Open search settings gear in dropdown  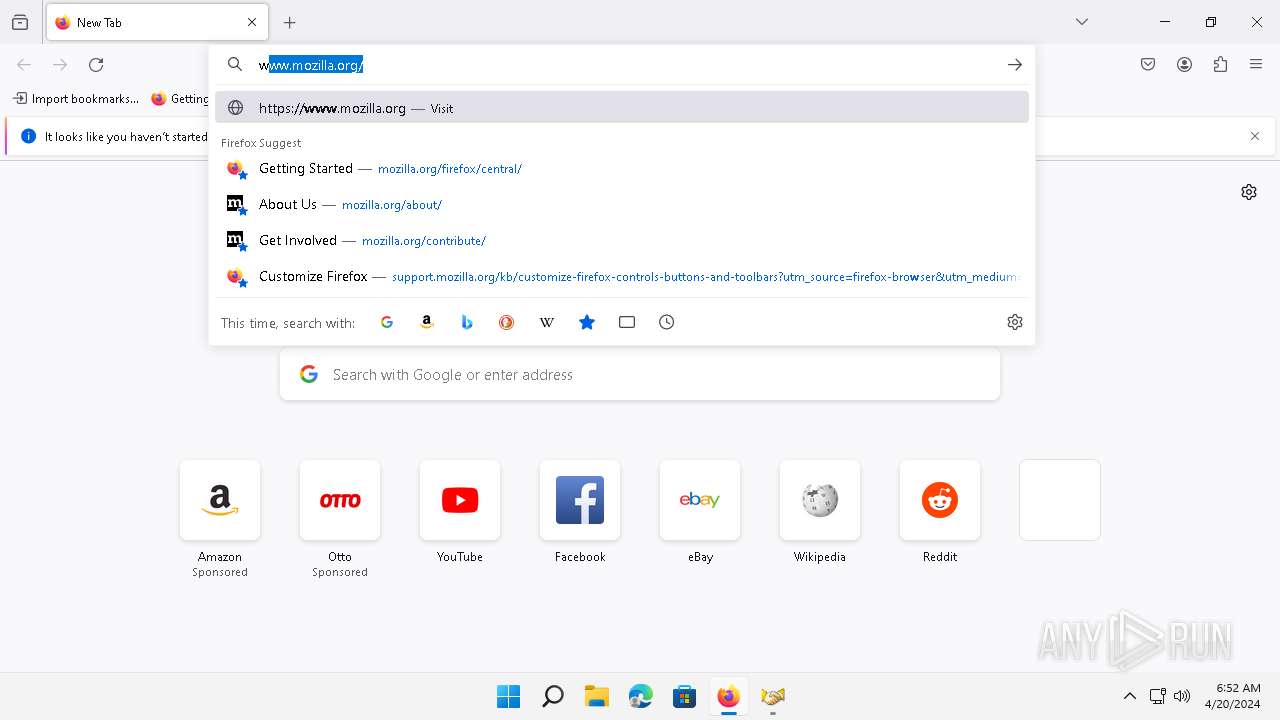point(1015,322)
